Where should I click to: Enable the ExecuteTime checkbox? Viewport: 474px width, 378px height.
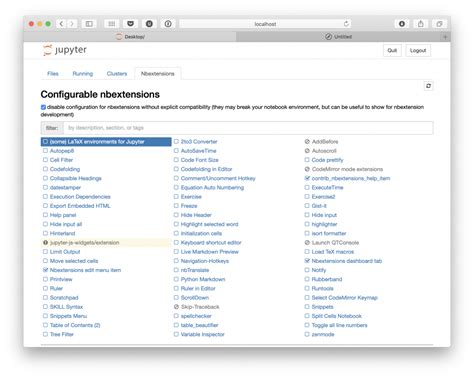[x=307, y=187]
